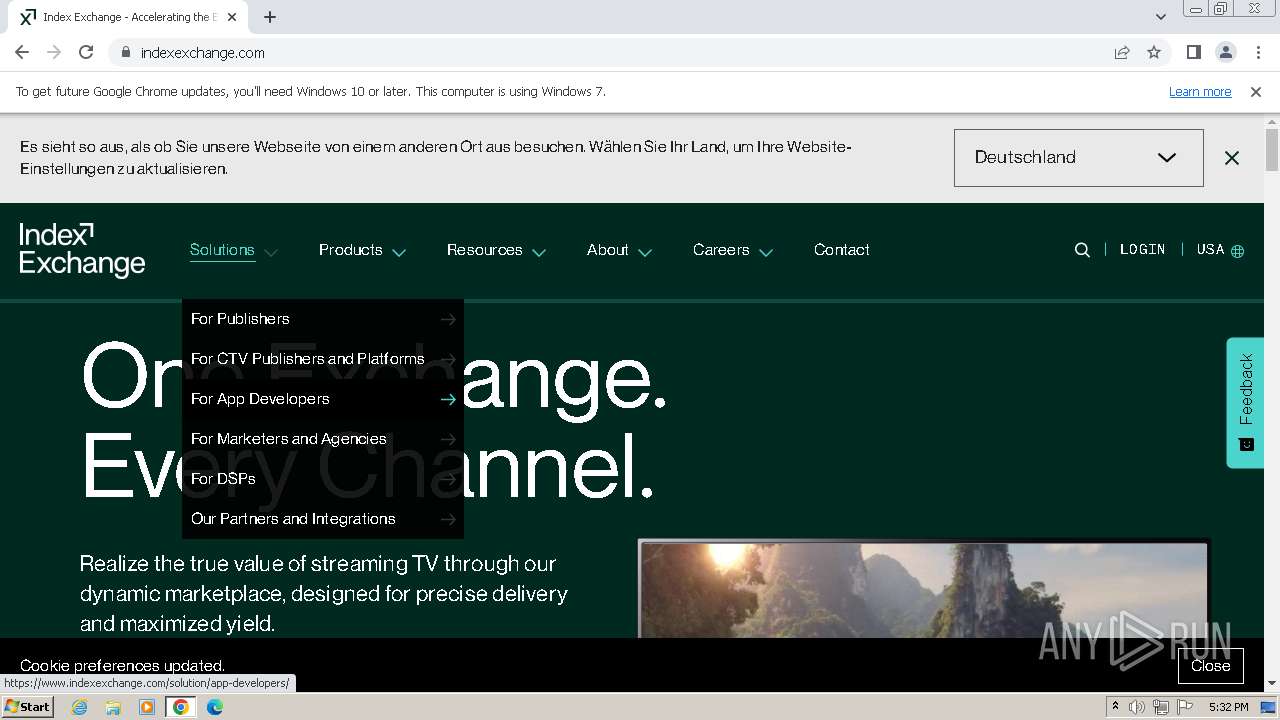Open Chrome's three-dot menu
Image resolution: width=1280 pixels, height=720 pixels.
[x=1257, y=52]
